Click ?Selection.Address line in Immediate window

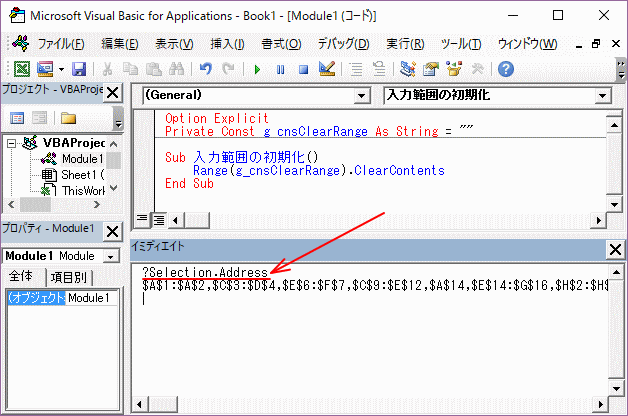click(x=205, y=273)
